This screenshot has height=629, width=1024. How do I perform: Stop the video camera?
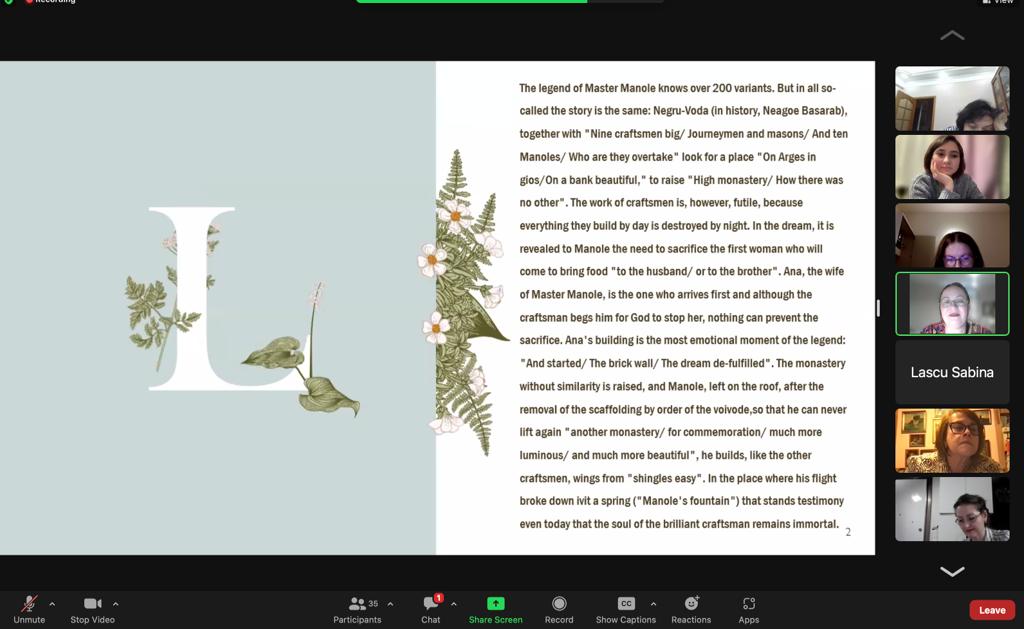click(x=92, y=609)
